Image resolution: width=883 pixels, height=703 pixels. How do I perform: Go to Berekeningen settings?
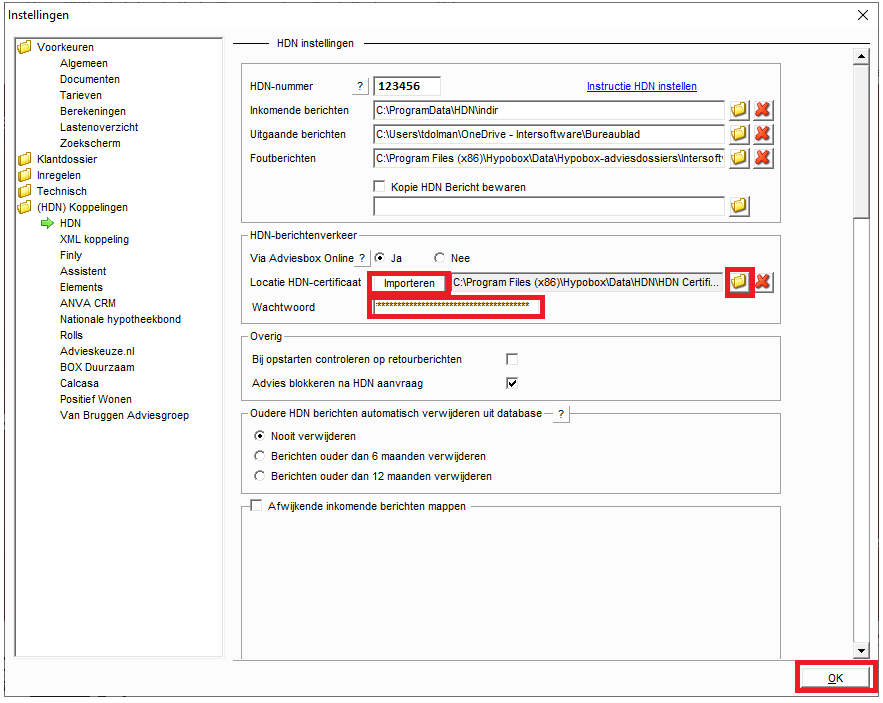[93, 112]
